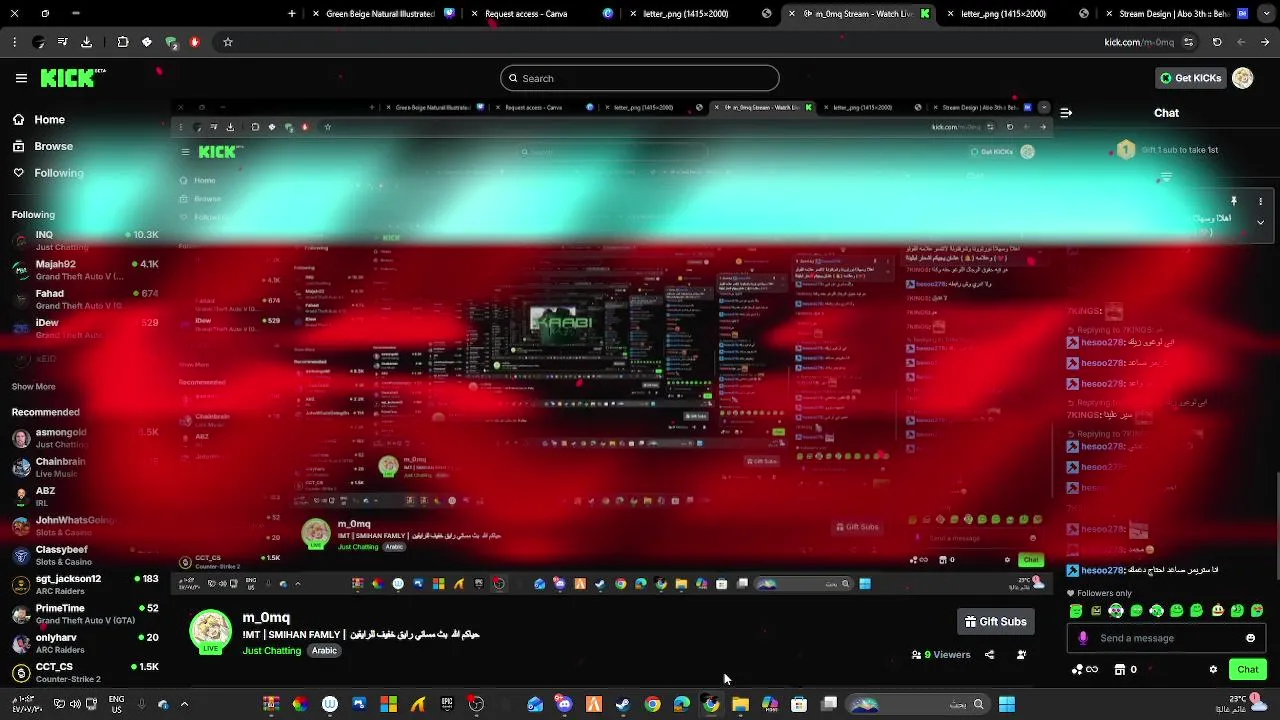Viewport: 1280px width, 720px height.
Task: Click the red shield extension icon
Action: click(x=195, y=42)
